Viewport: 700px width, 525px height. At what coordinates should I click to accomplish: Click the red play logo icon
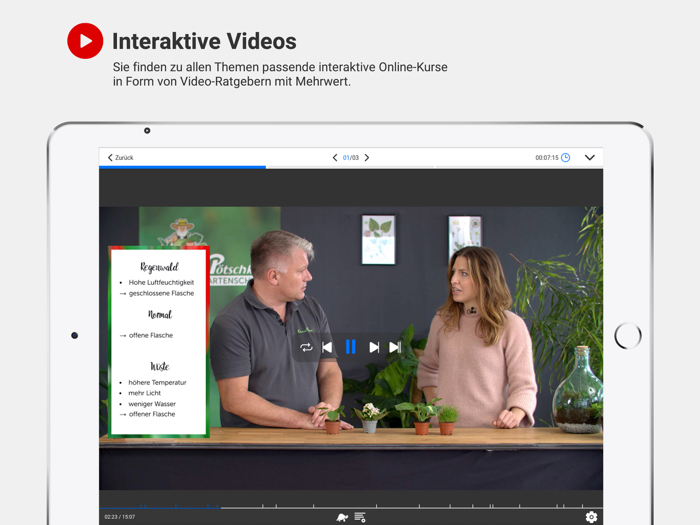(x=85, y=41)
